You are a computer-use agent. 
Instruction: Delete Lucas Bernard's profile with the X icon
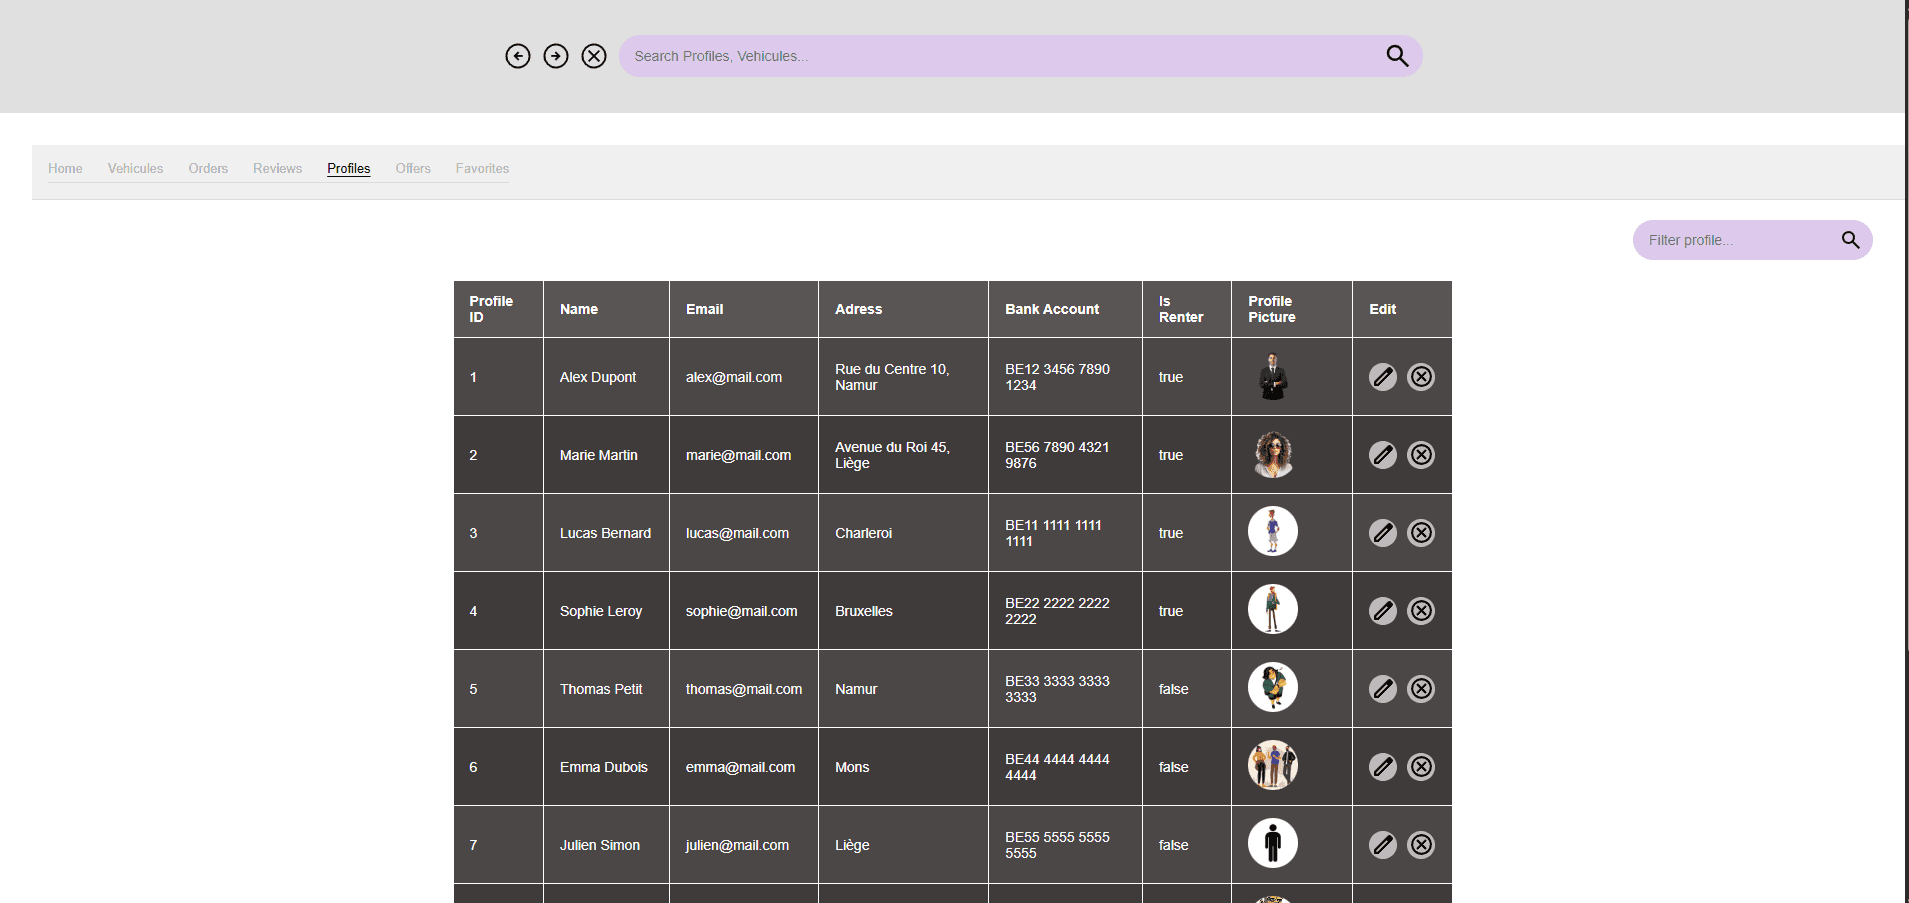[1421, 533]
